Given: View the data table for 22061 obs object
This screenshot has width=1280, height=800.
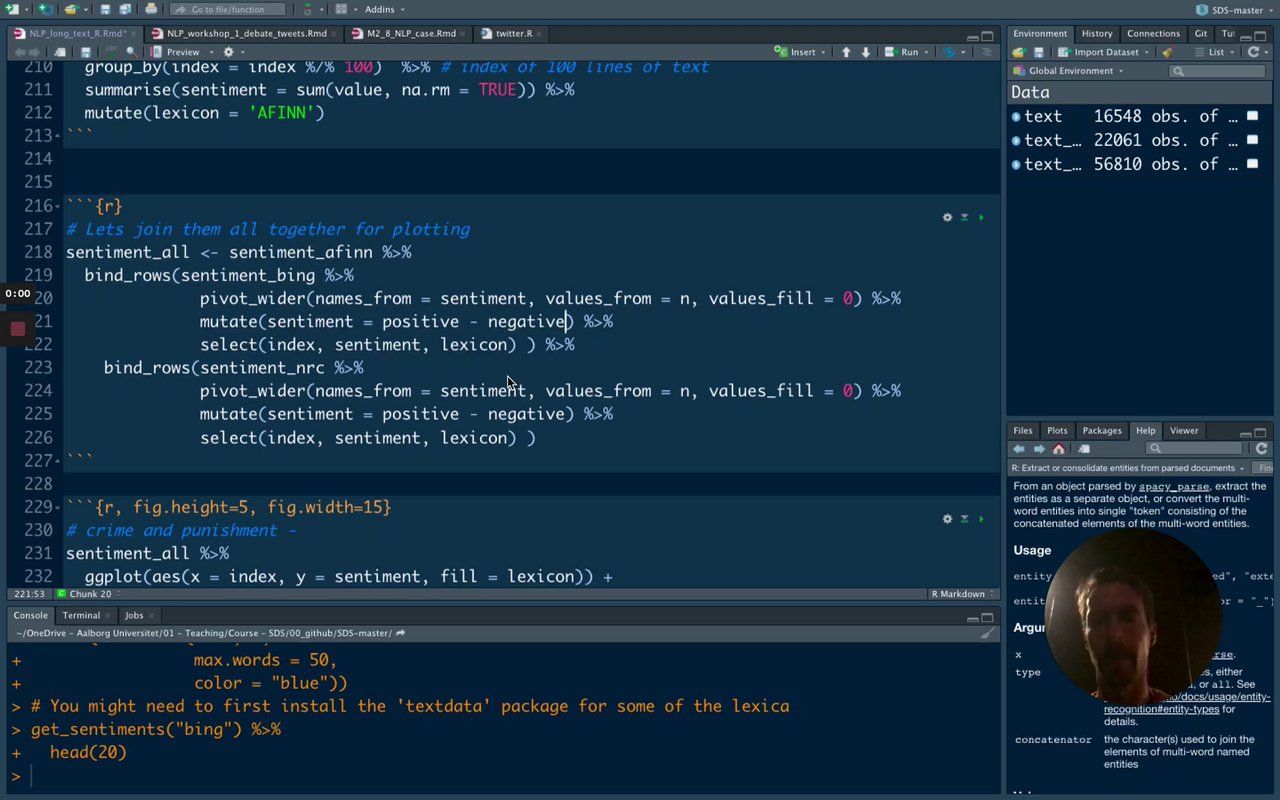Looking at the screenshot, I should pos(1252,141).
